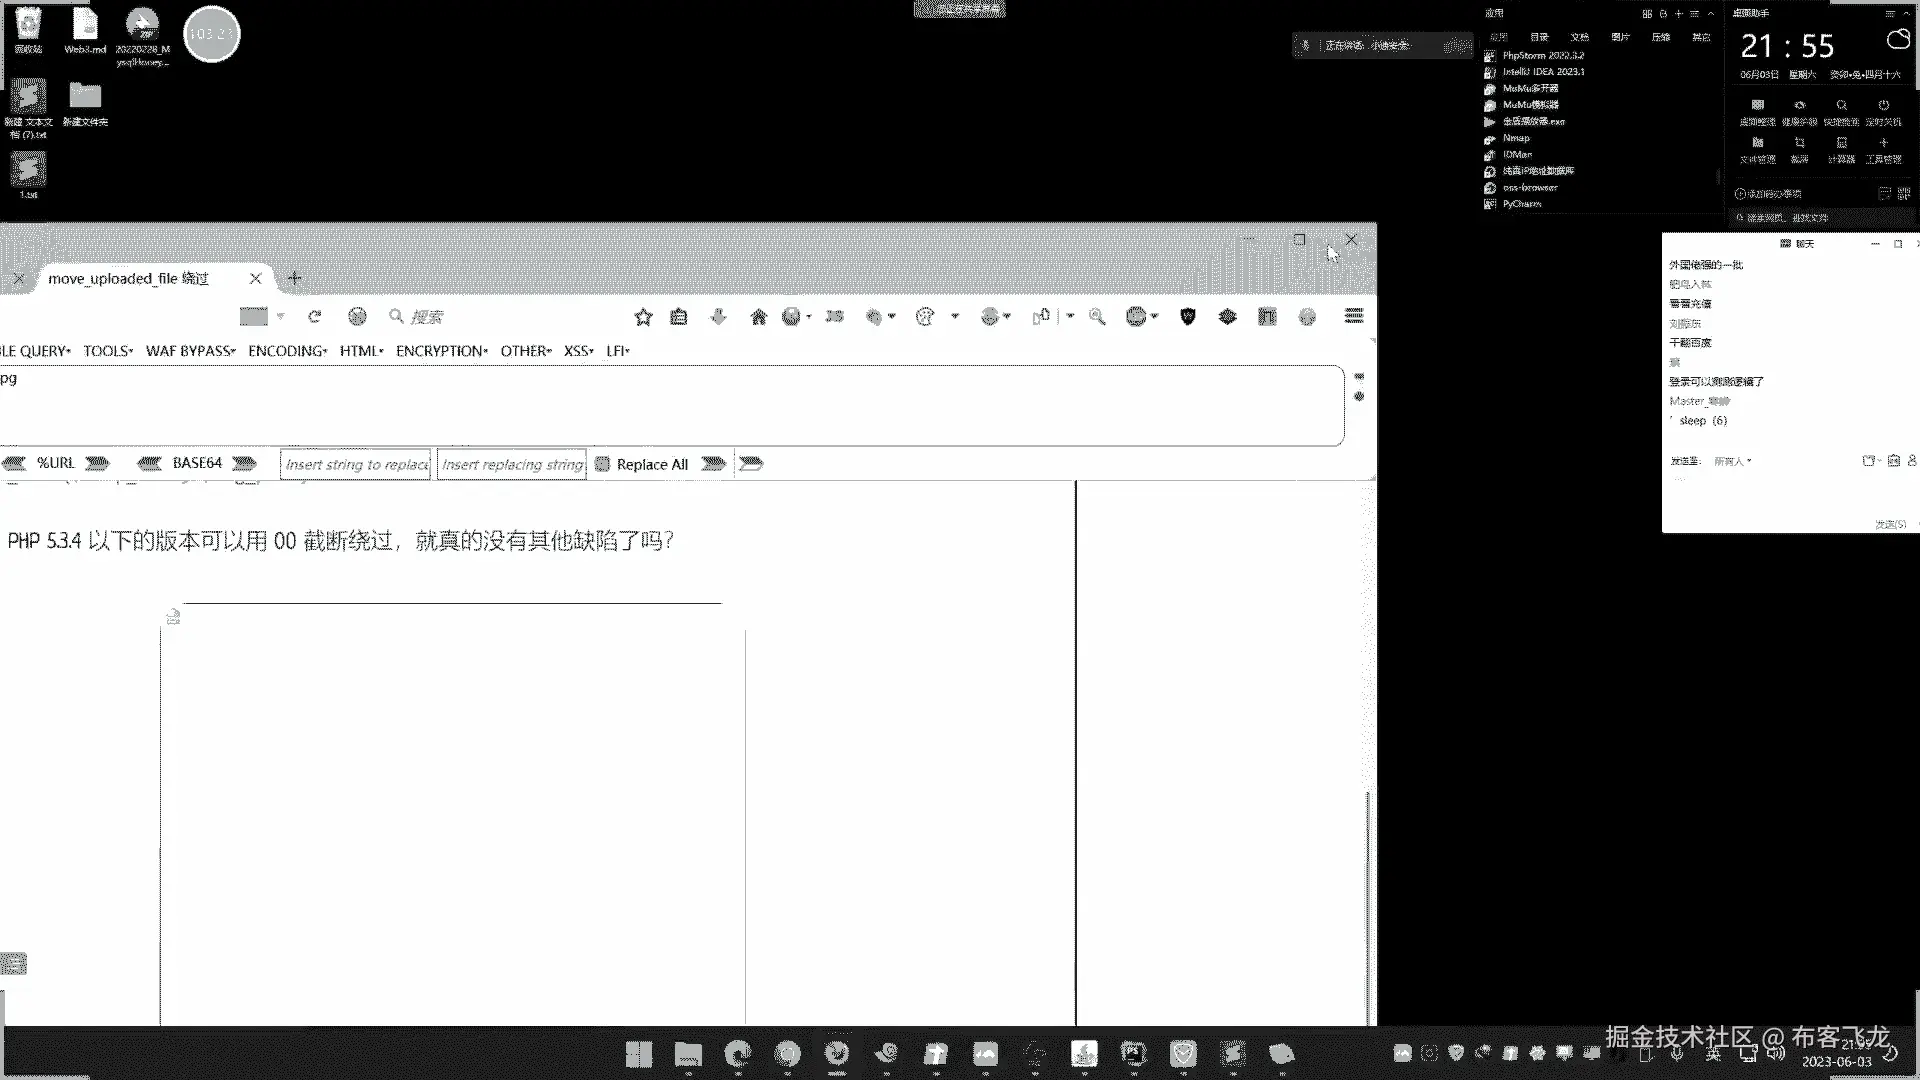The height and width of the screenshot is (1080, 1920).
Task: Toggle the Replace All checkbox
Action: coord(602,464)
